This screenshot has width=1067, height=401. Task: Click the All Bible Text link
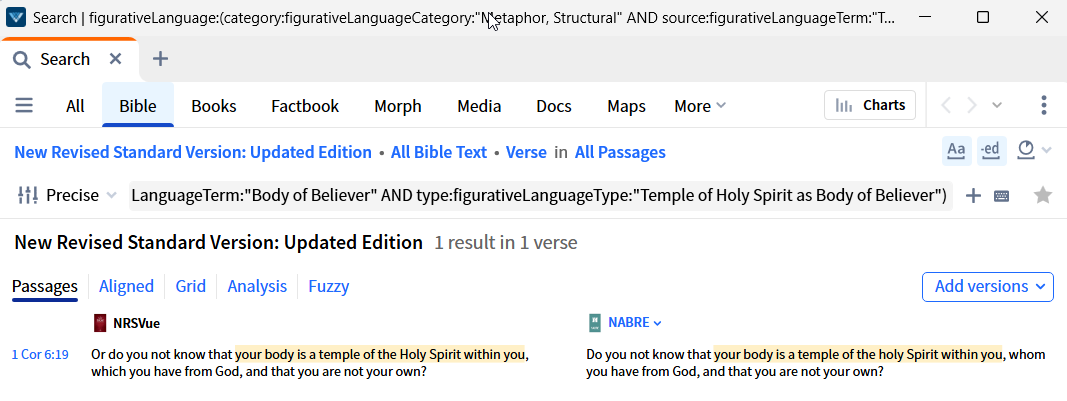click(439, 153)
